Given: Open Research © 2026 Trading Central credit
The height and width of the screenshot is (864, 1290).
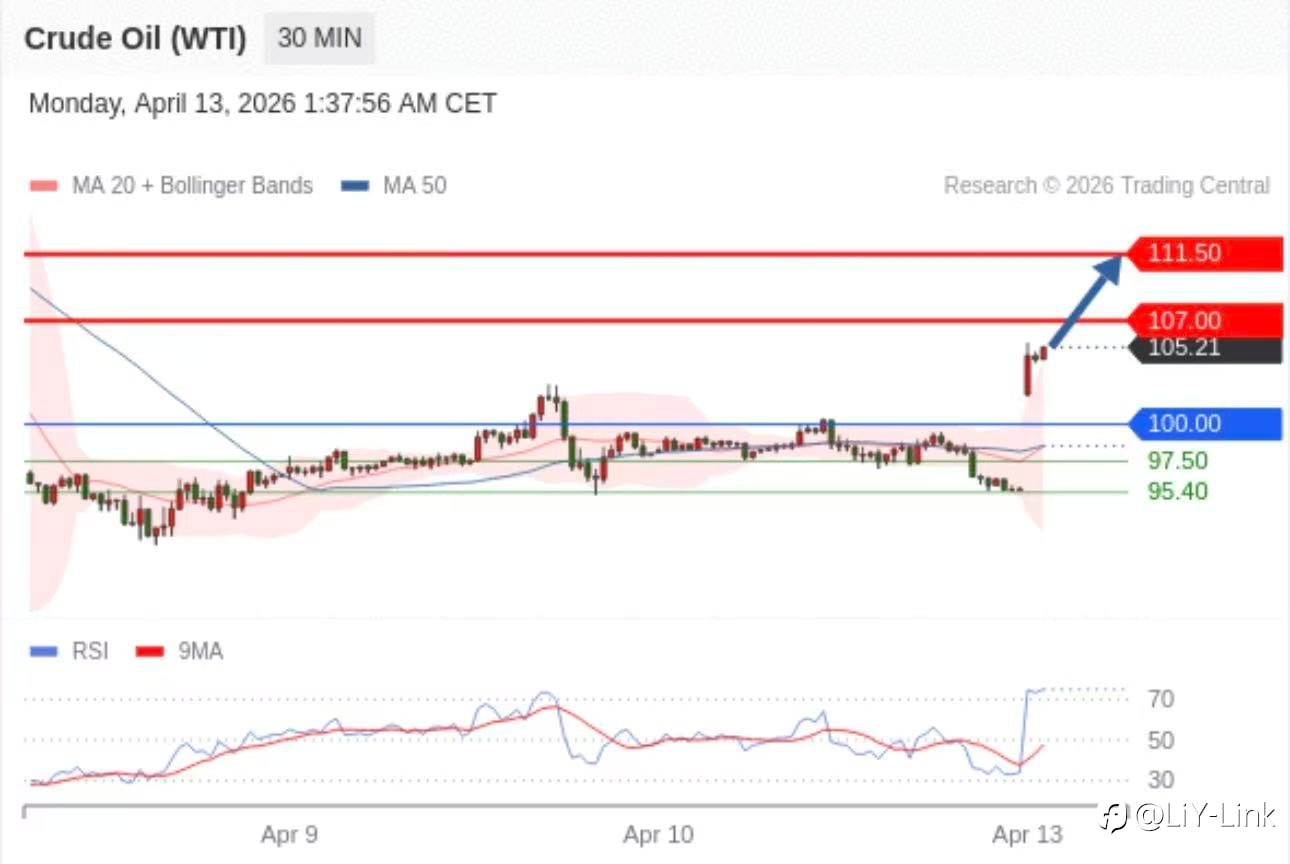Looking at the screenshot, I should [1107, 186].
